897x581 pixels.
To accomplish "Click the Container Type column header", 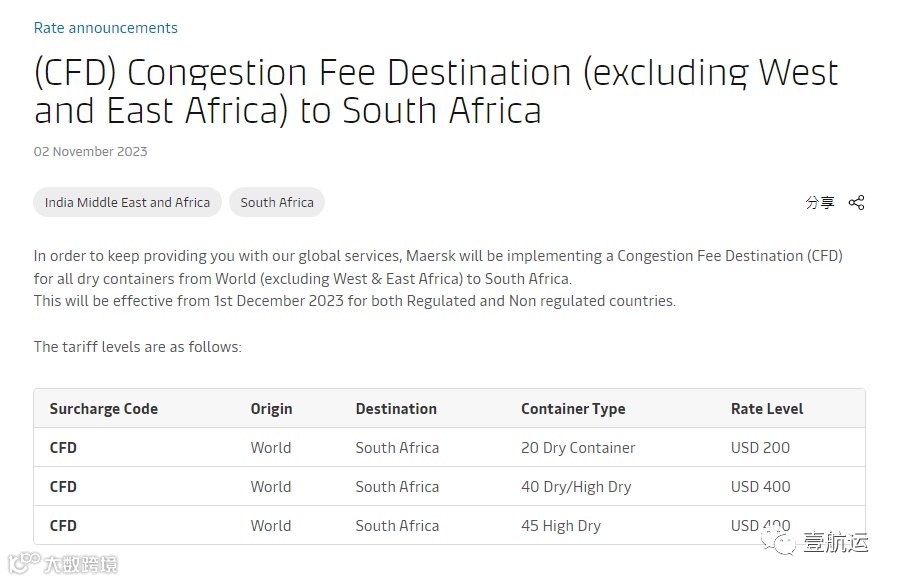I will point(573,409).
